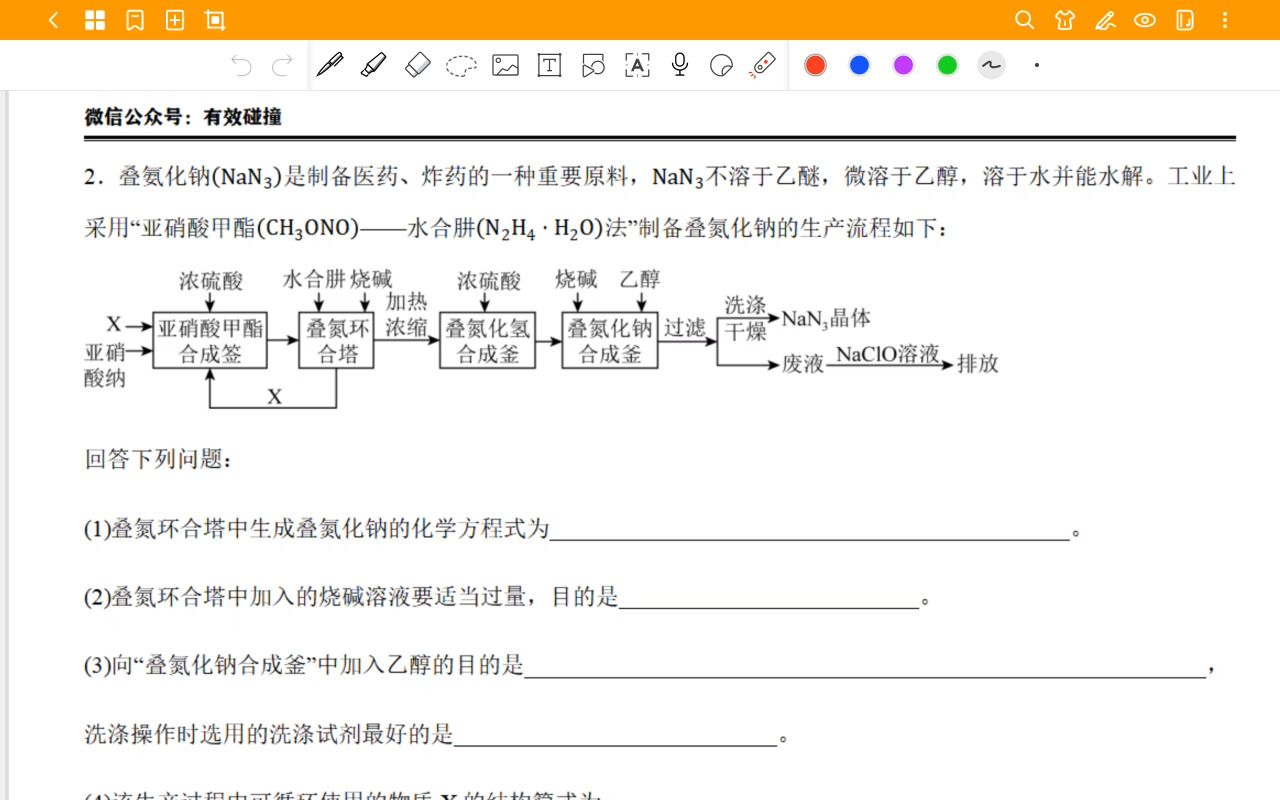Select the laser pointer tool
The height and width of the screenshot is (800, 1280).
click(x=763, y=65)
